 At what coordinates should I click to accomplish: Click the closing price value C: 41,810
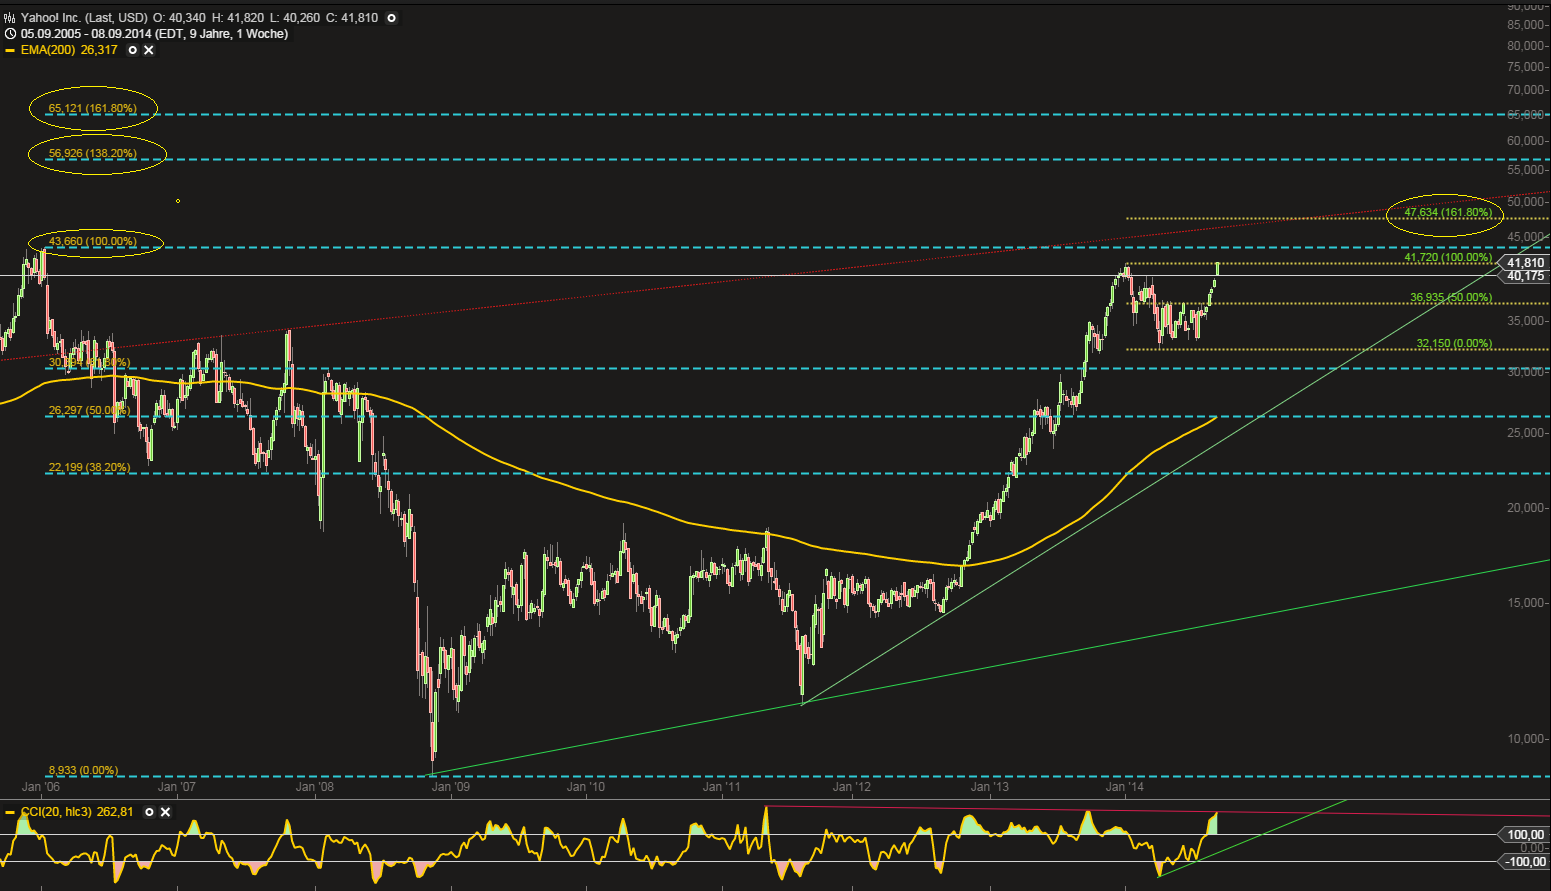point(354,18)
